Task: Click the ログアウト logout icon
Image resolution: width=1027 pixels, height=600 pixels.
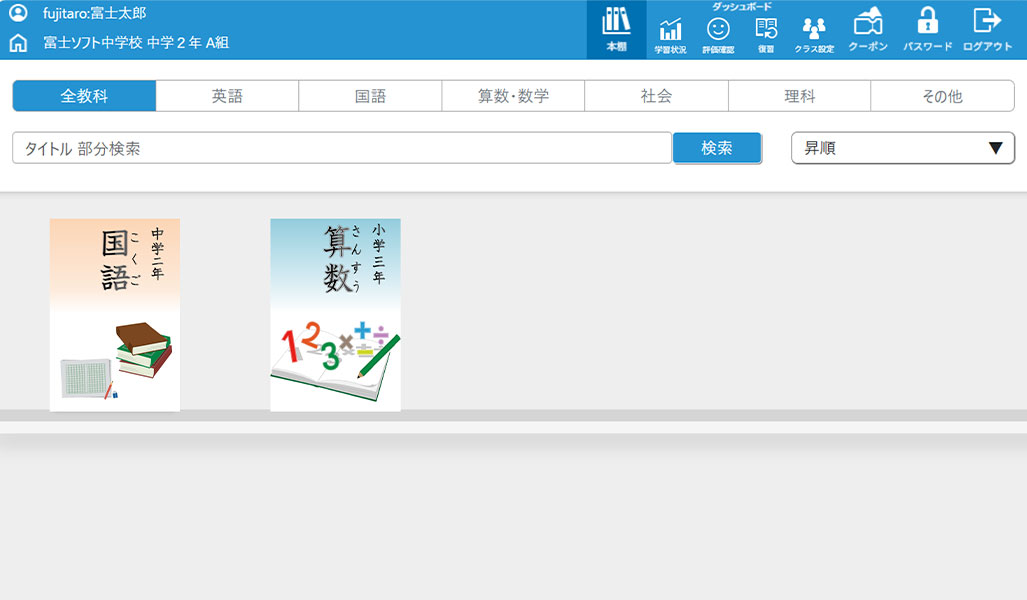Action: click(987, 29)
